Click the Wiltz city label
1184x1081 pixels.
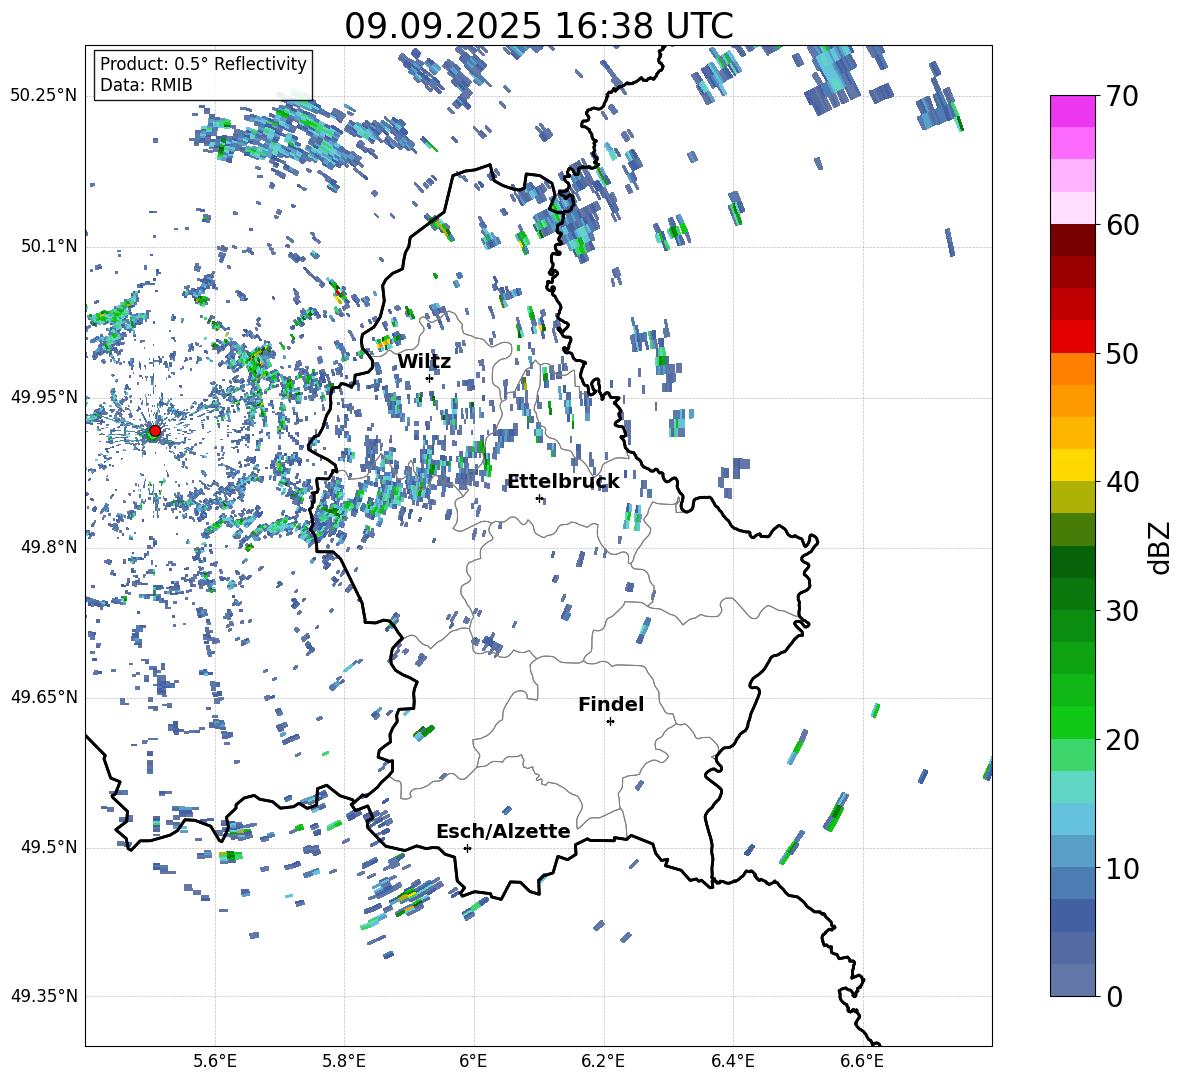424,362
